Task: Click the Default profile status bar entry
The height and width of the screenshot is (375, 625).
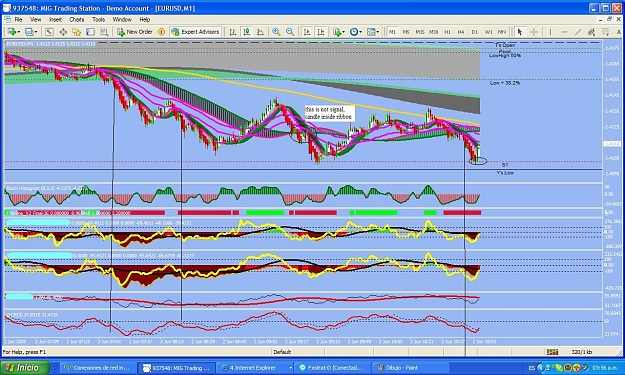Action: click(x=282, y=352)
